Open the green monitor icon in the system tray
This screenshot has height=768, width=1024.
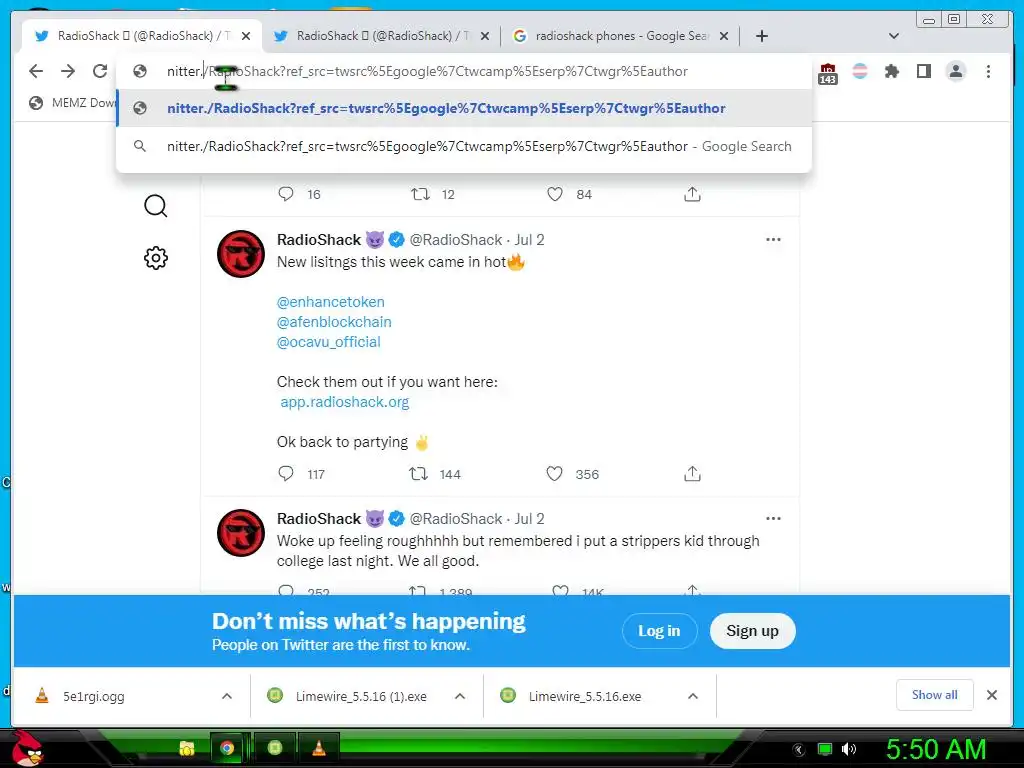[825, 749]
